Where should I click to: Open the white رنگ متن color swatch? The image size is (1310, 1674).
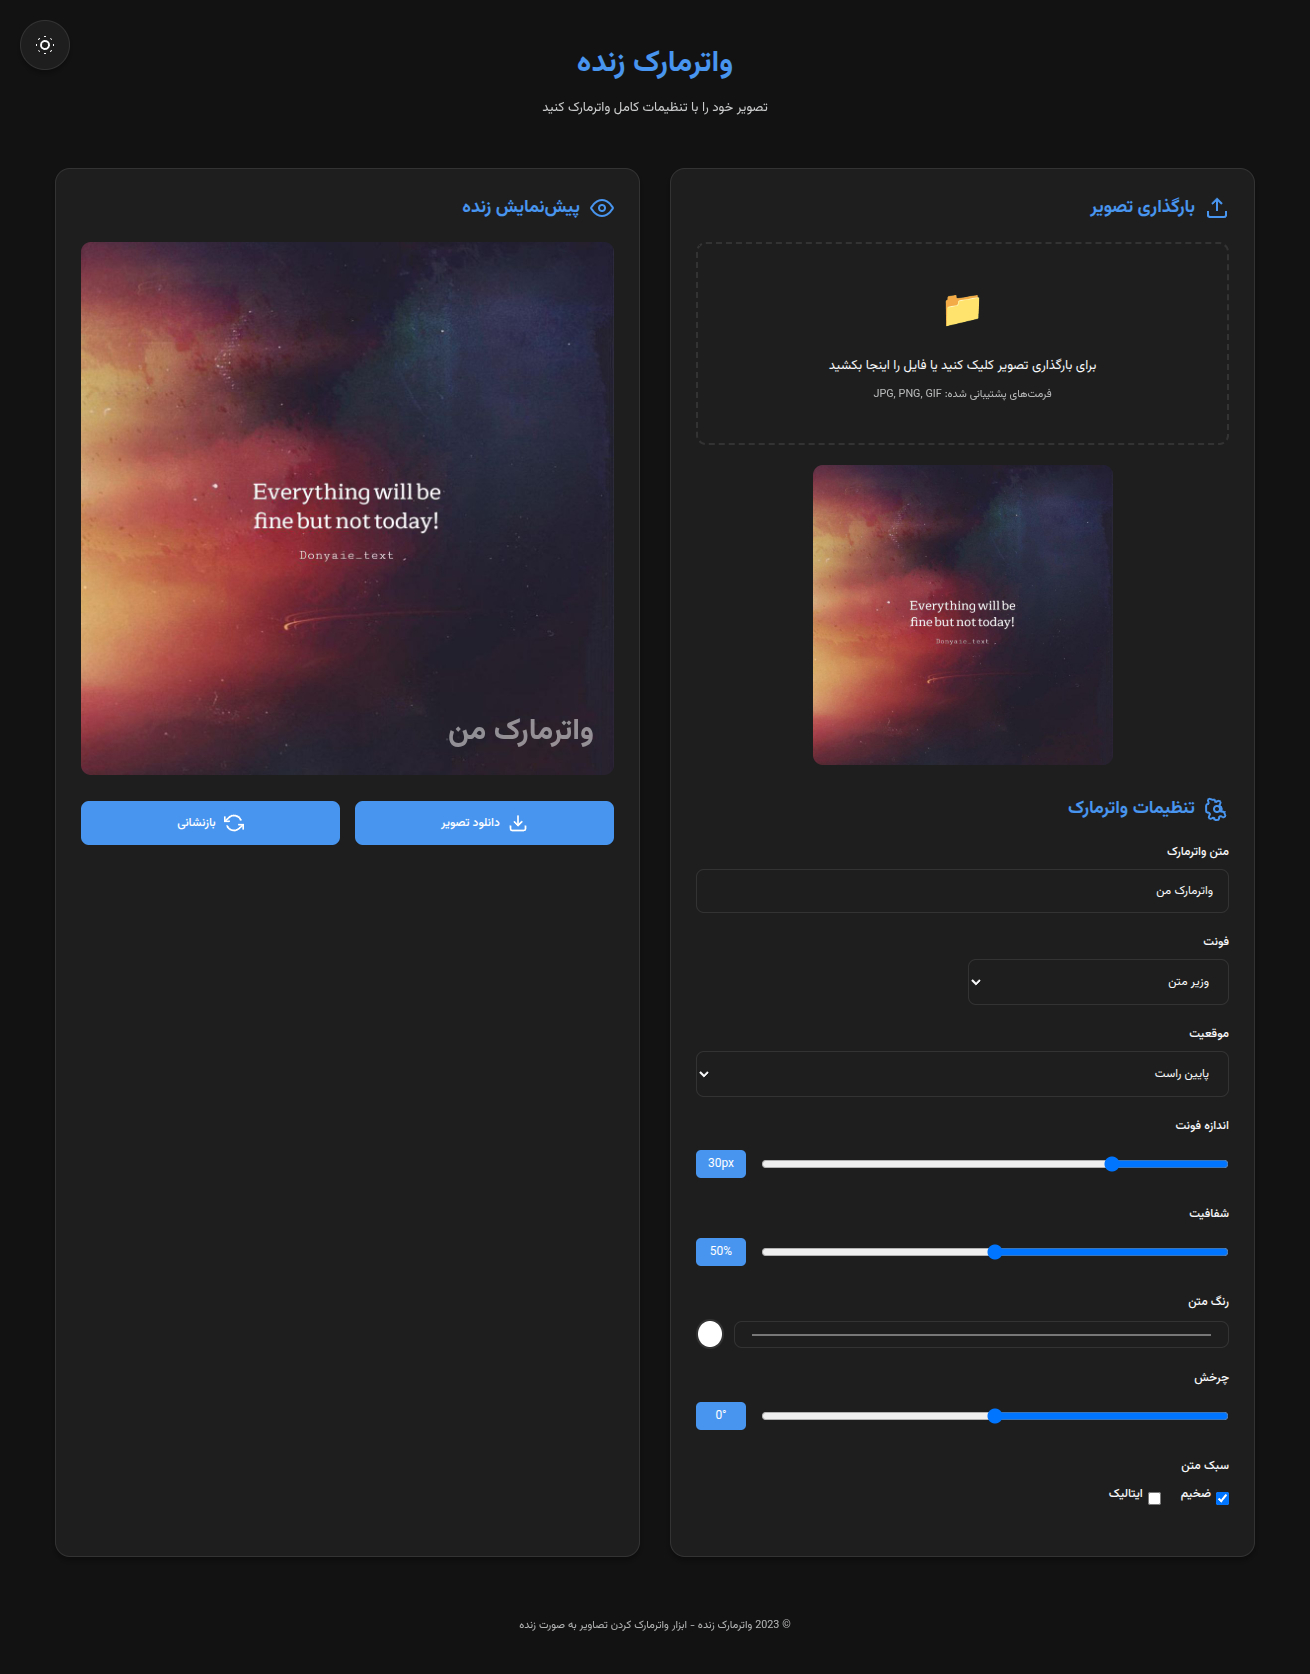[710, 1334]
